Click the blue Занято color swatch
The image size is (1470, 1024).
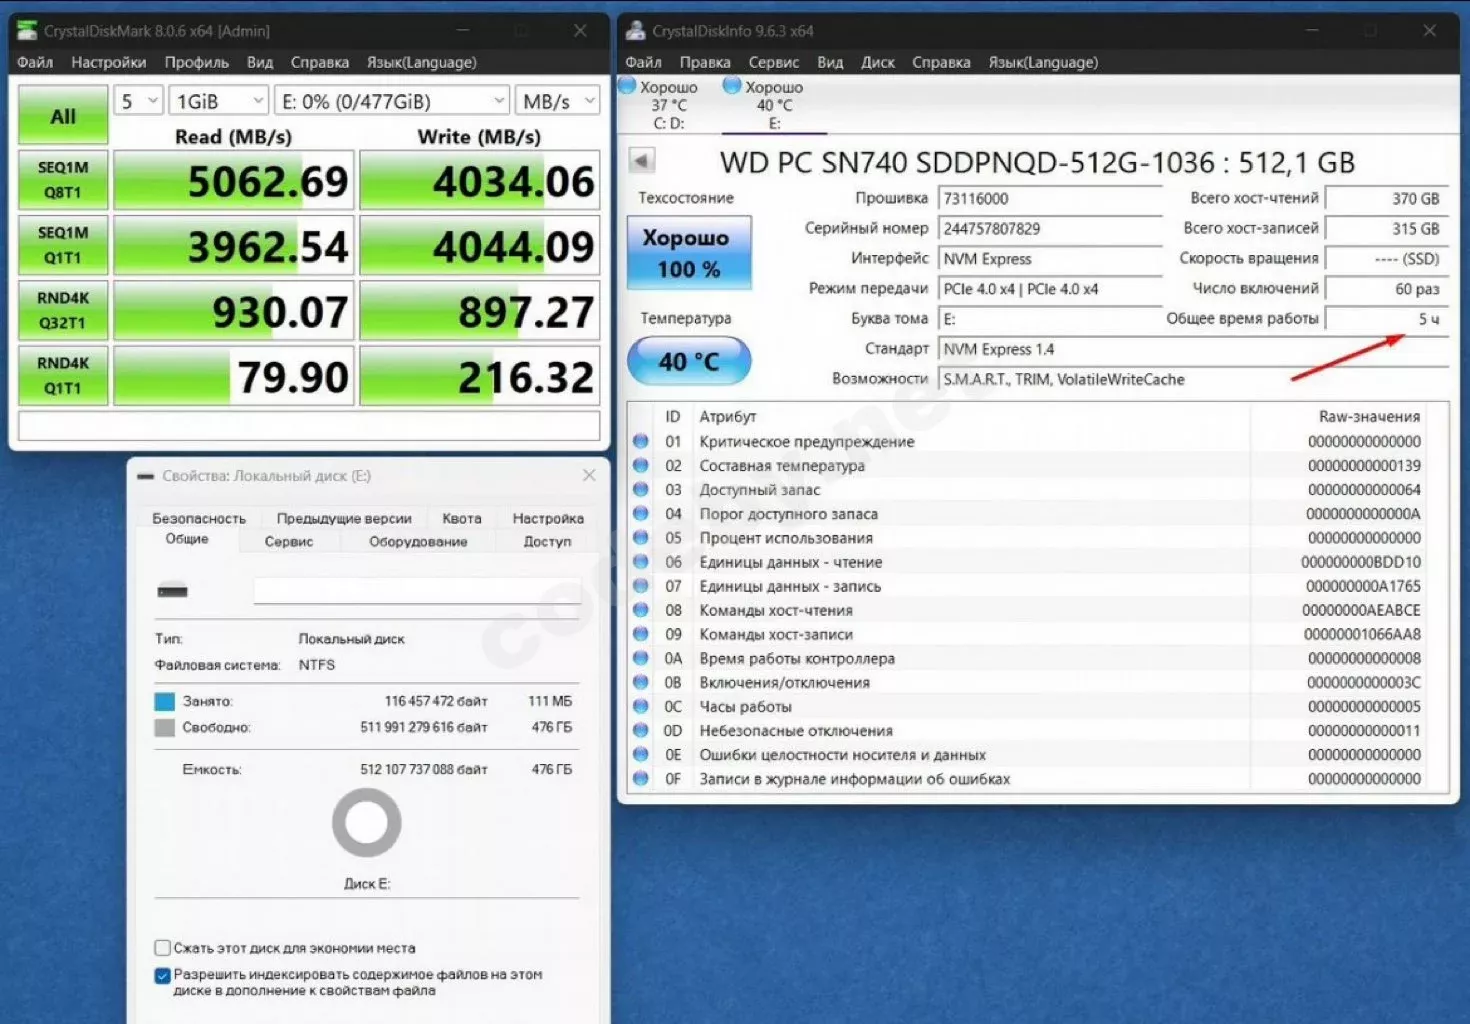click(x=165, y=701)
